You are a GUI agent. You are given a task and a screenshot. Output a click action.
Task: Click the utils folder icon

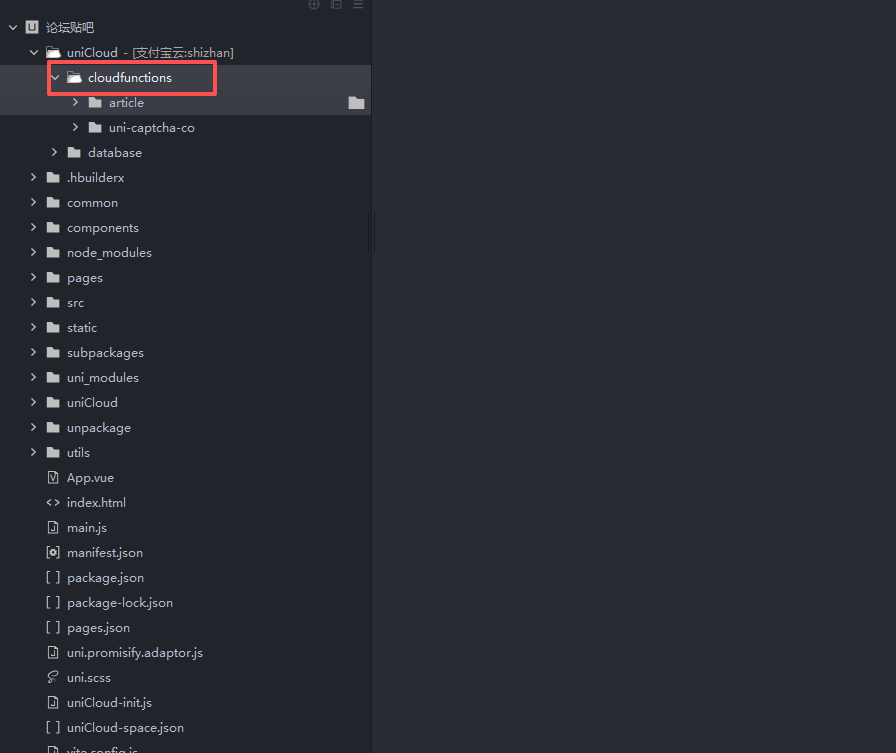[x=53, y=452]
